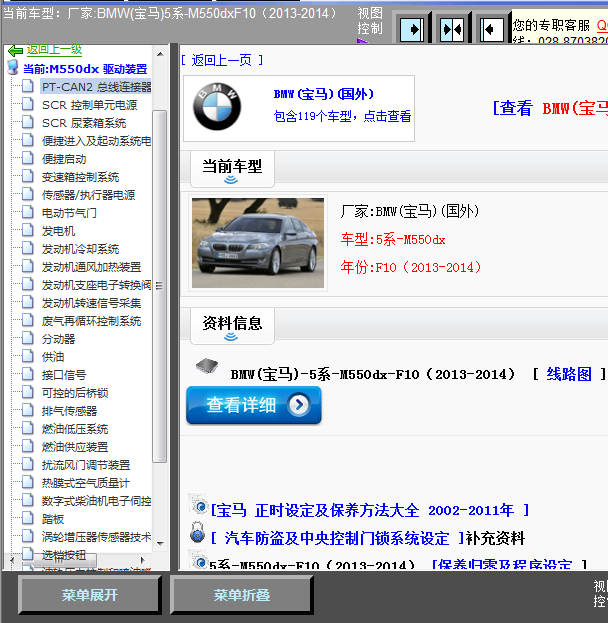The width and height of the screenshot is (608, 623).
Task: Click the view control right-arrow icon
Action: [412, 29]
